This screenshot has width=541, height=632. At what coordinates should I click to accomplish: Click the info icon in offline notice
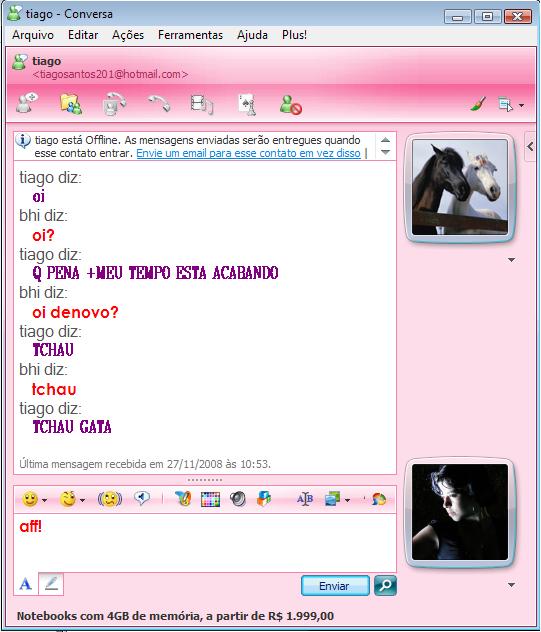23,141
